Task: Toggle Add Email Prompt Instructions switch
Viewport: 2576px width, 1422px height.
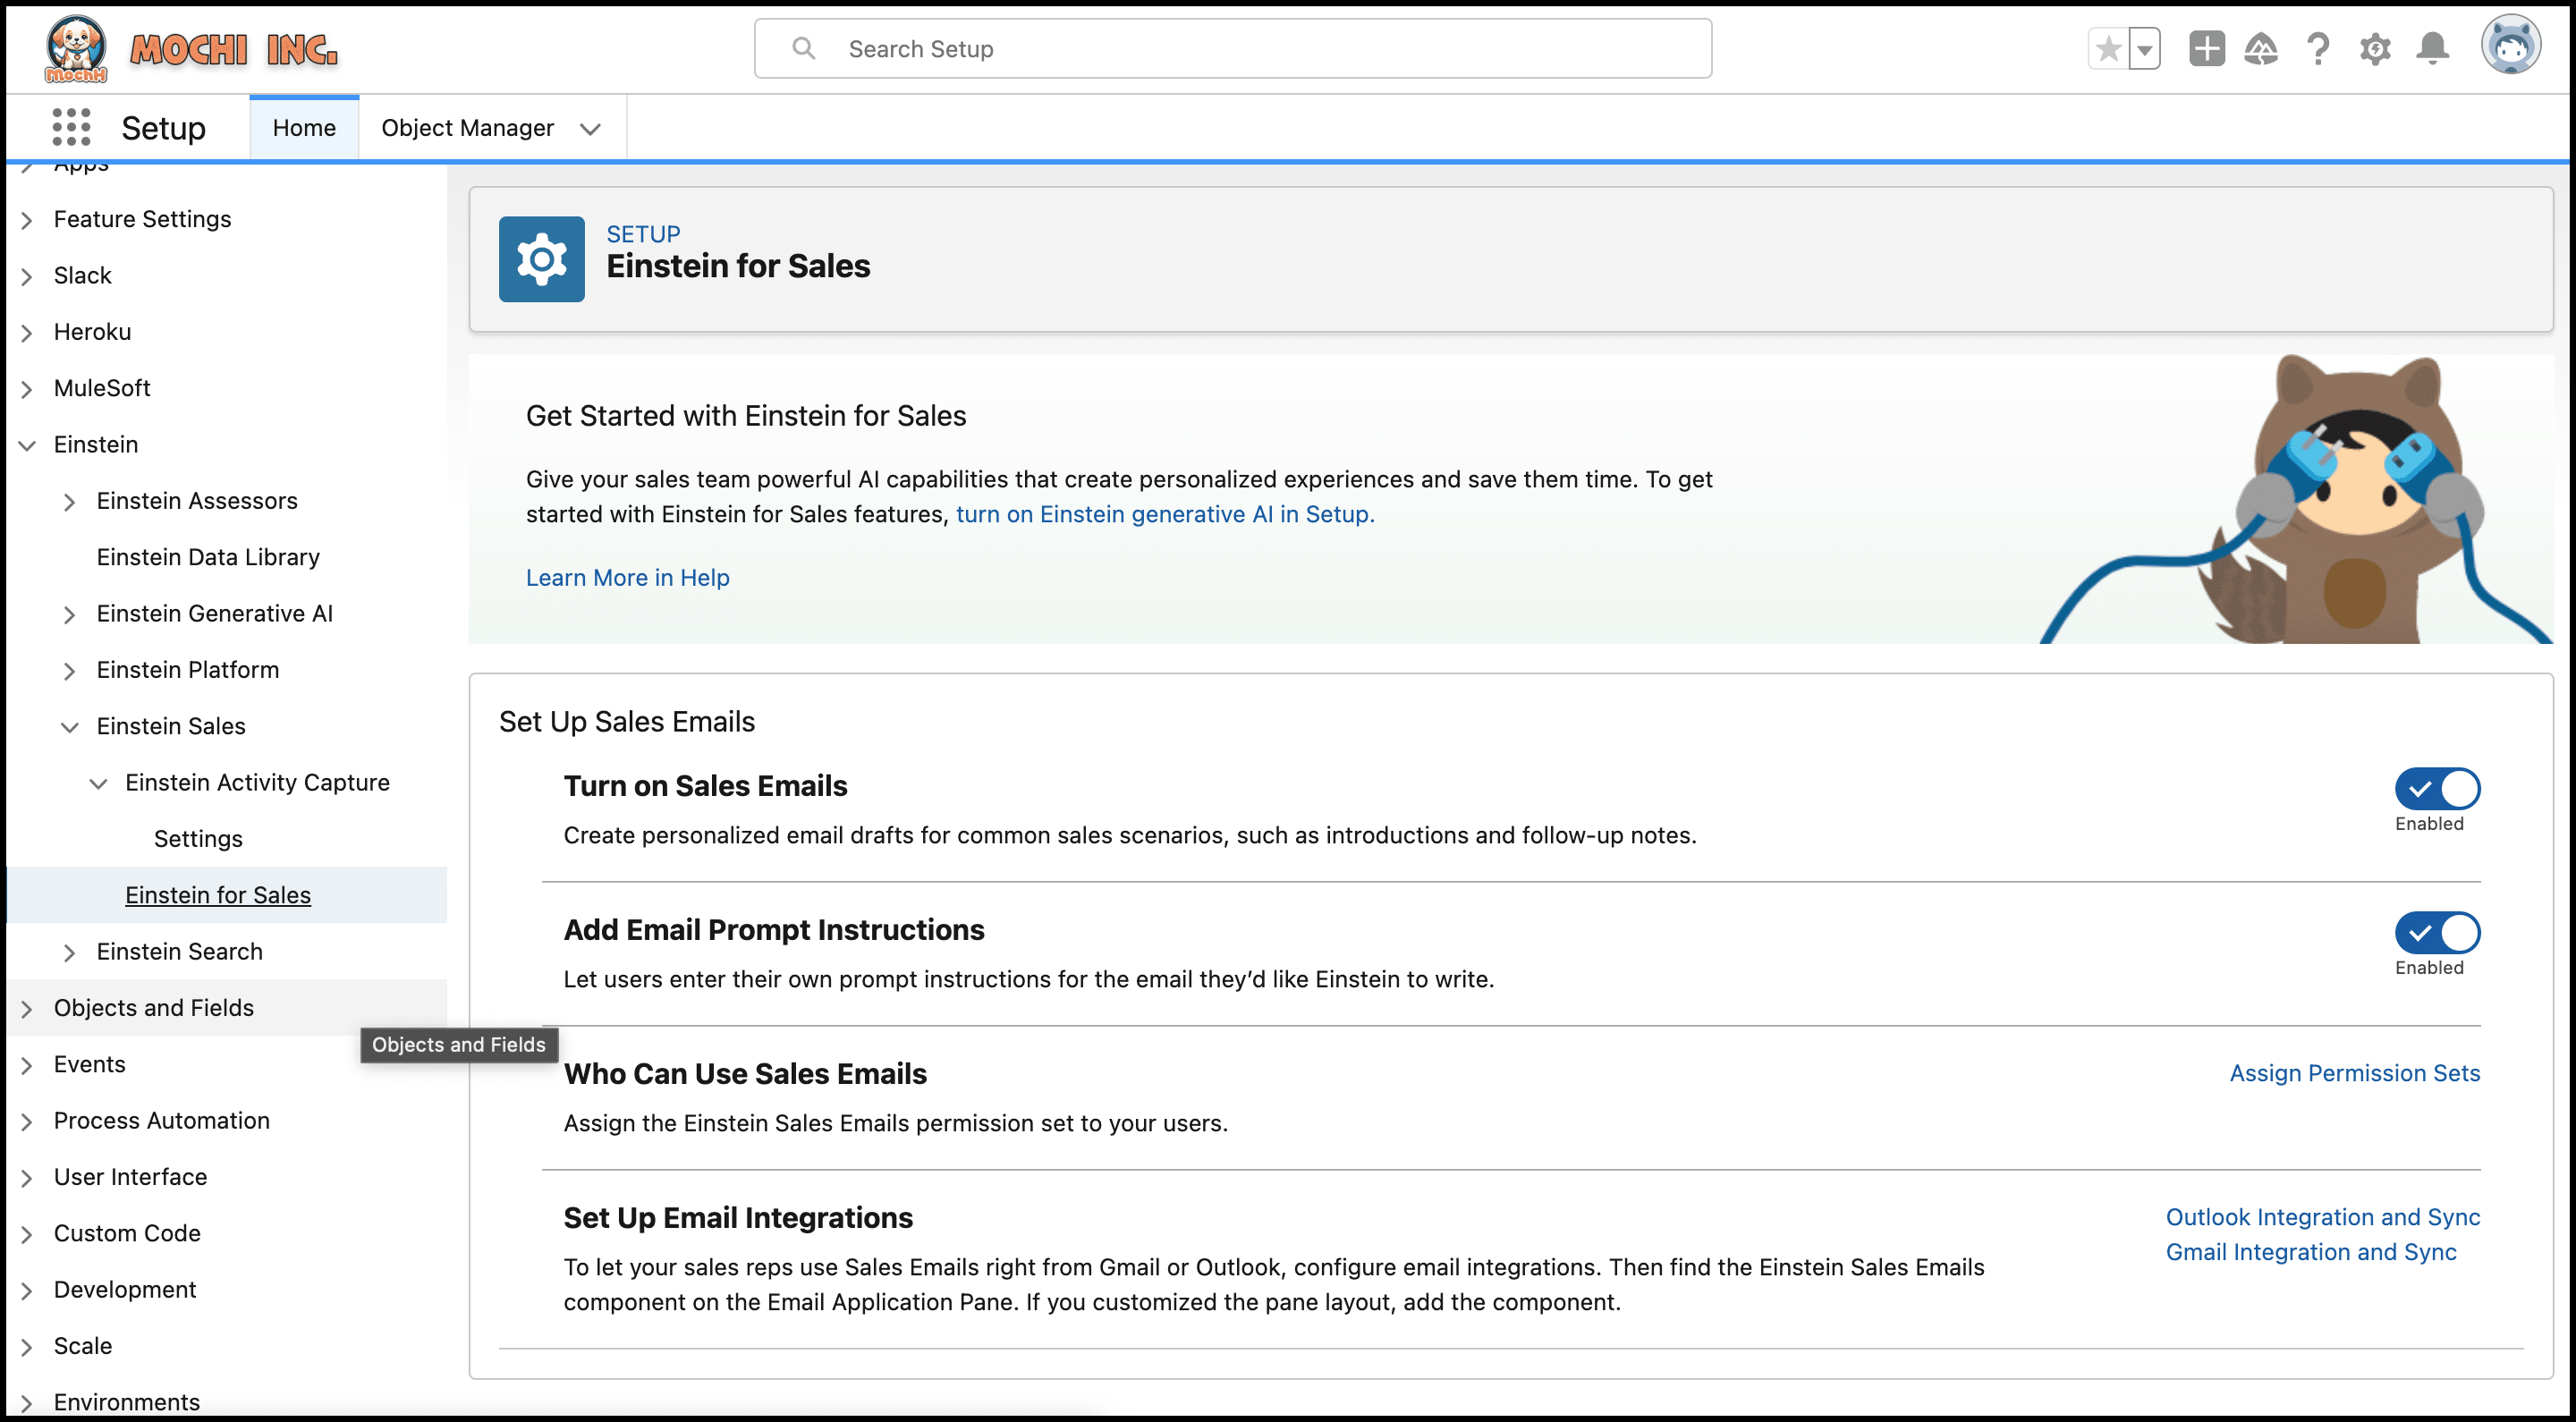Action: pyautogui.click(x=2436, y=930)
